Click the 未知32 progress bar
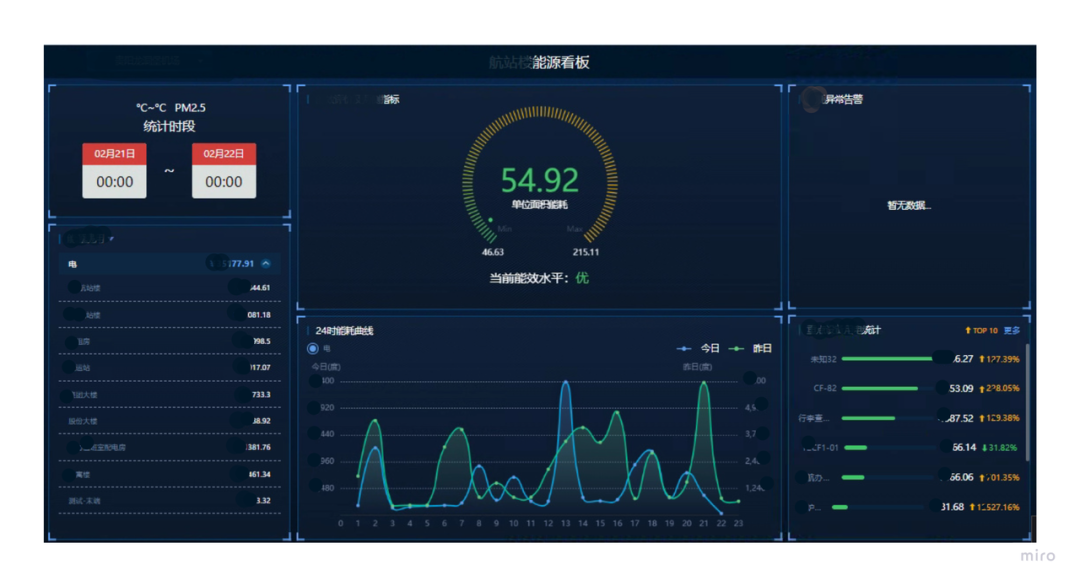1080x586 pixels. coord(887,359)
